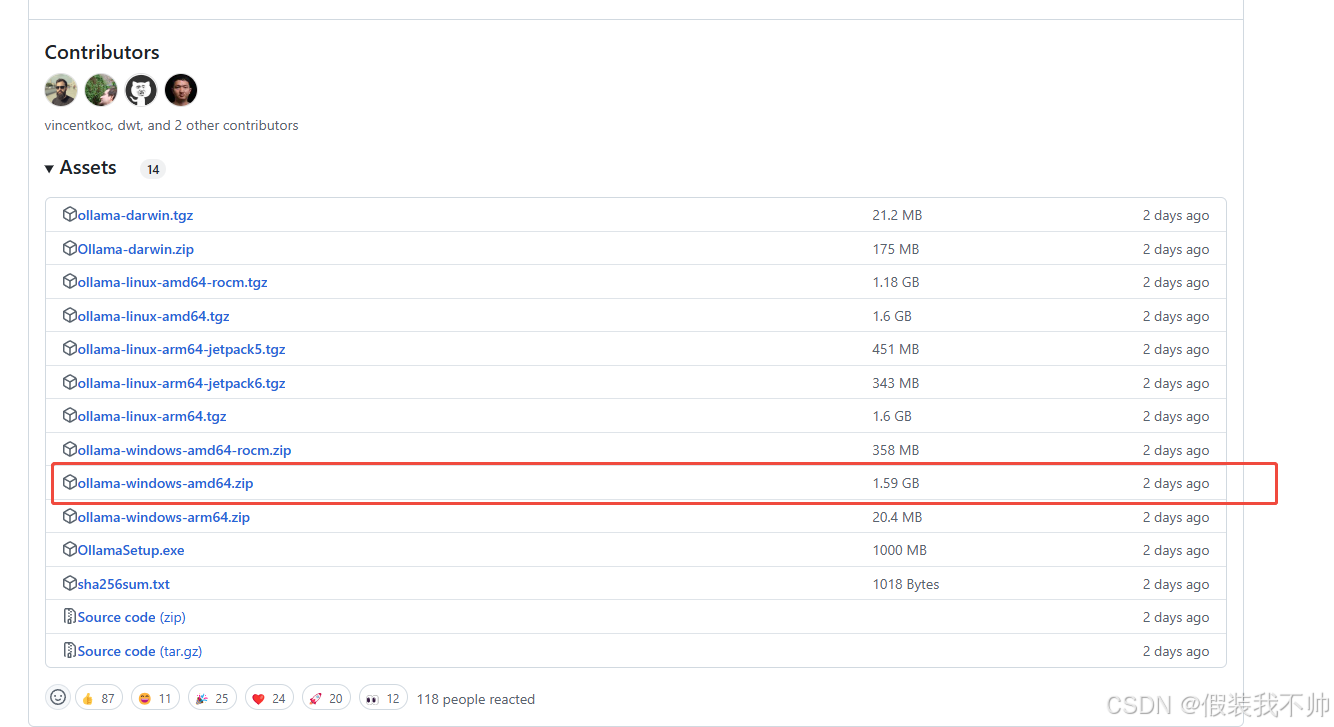Click package icon beside ollama-darwin.tgz
The image size is (1334, 727).
pyautogui.click(x=70, y=214)
